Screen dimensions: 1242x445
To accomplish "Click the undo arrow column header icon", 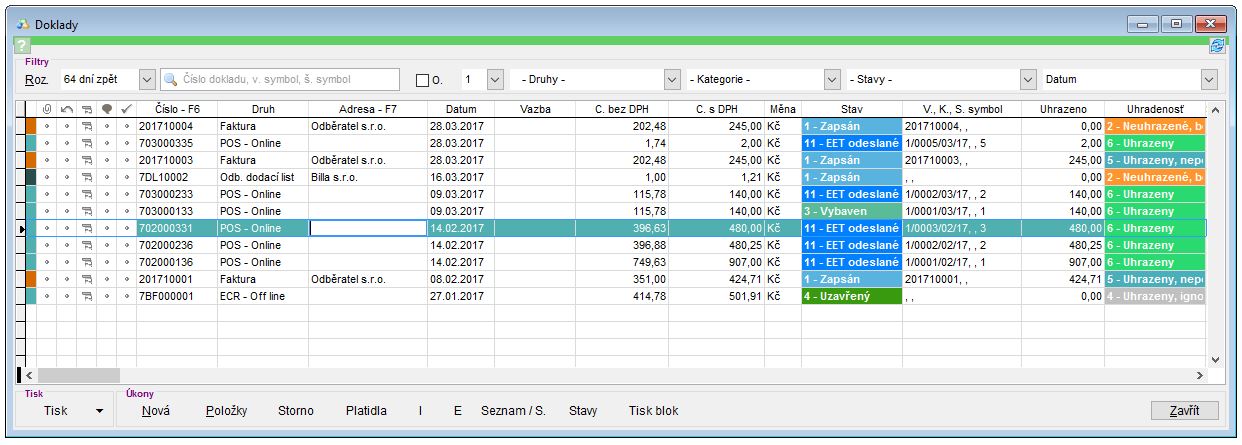I will click(66, 108).
